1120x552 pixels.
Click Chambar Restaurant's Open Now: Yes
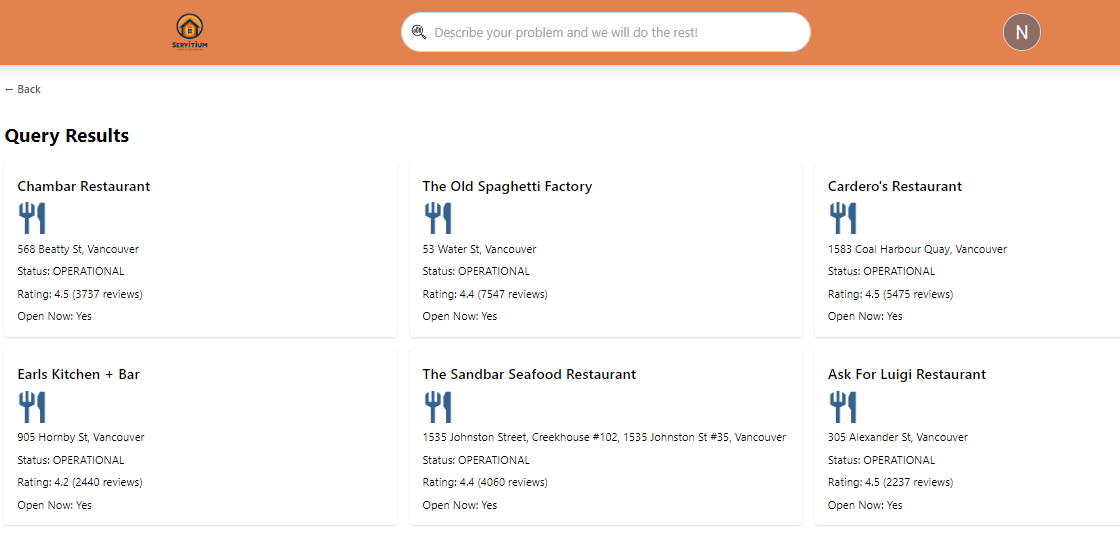click(x=54, y=316)
